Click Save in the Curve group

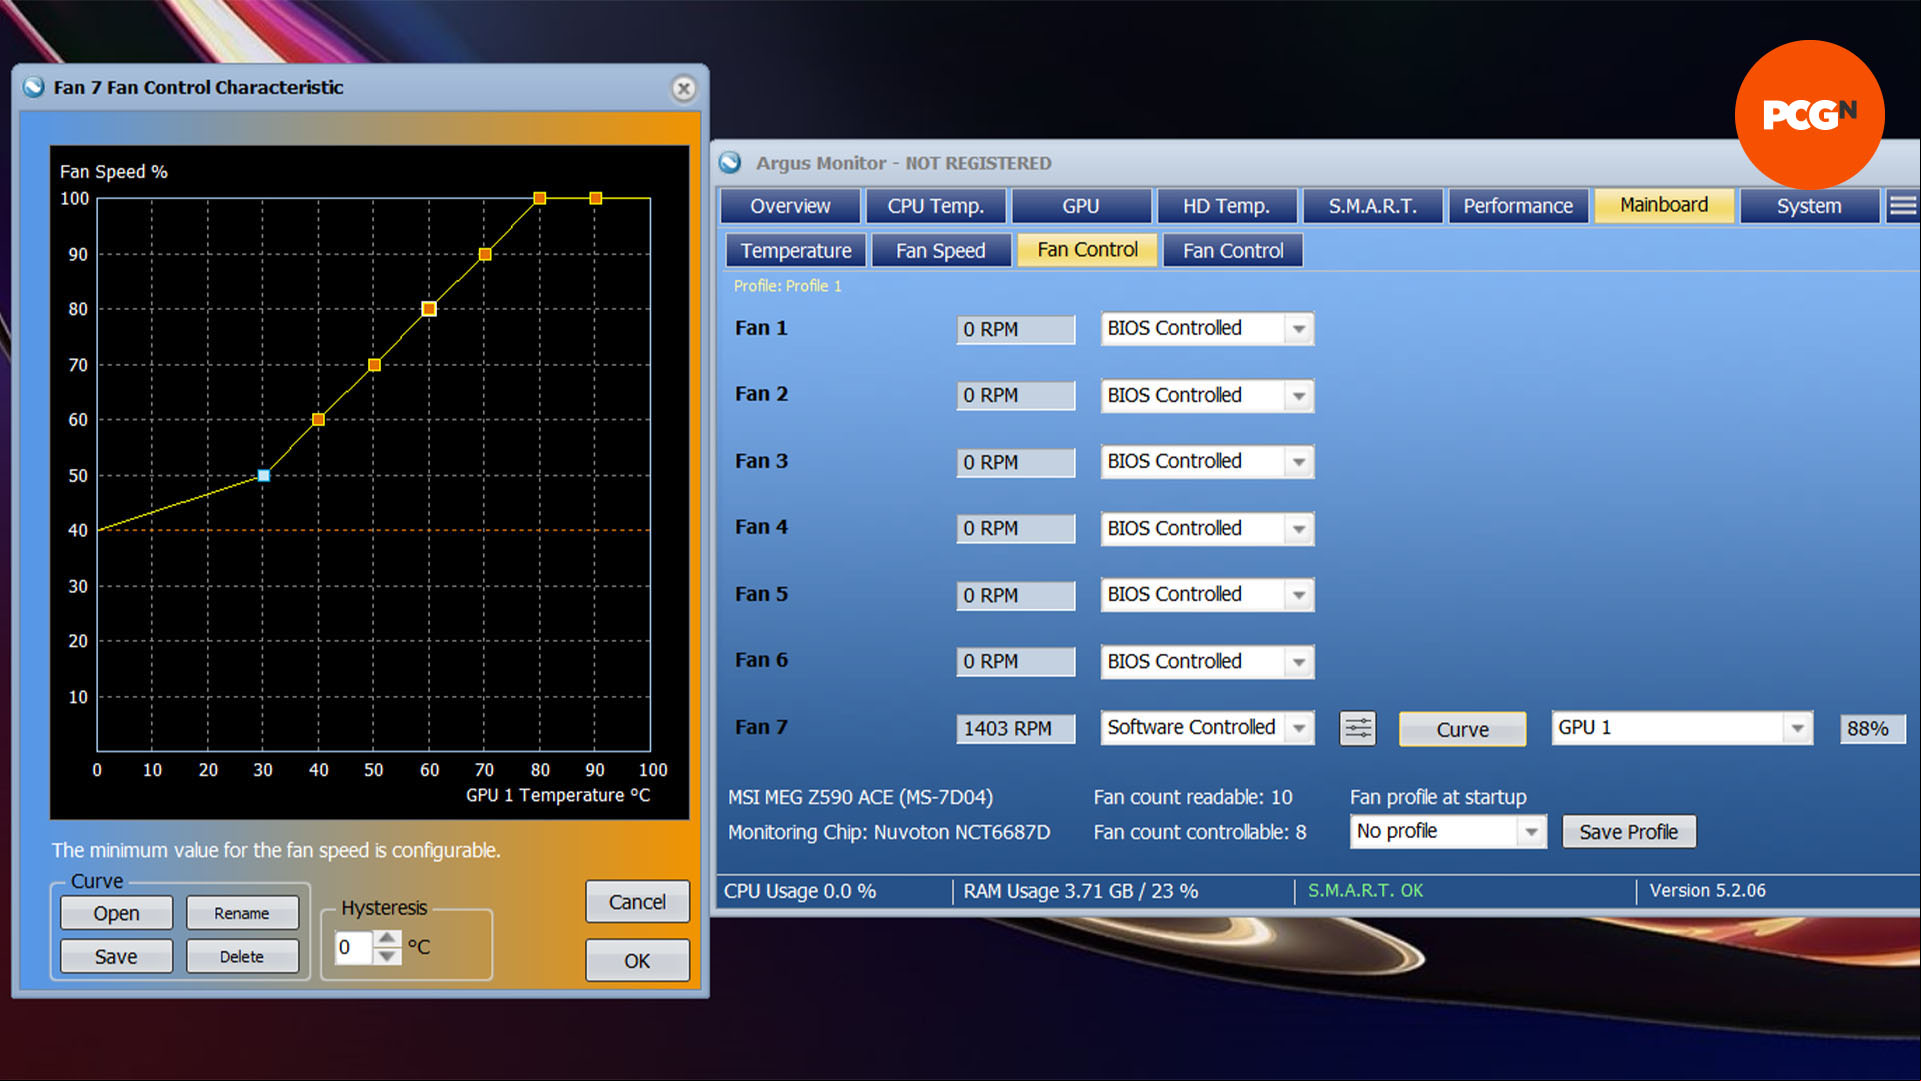point(116,957)
